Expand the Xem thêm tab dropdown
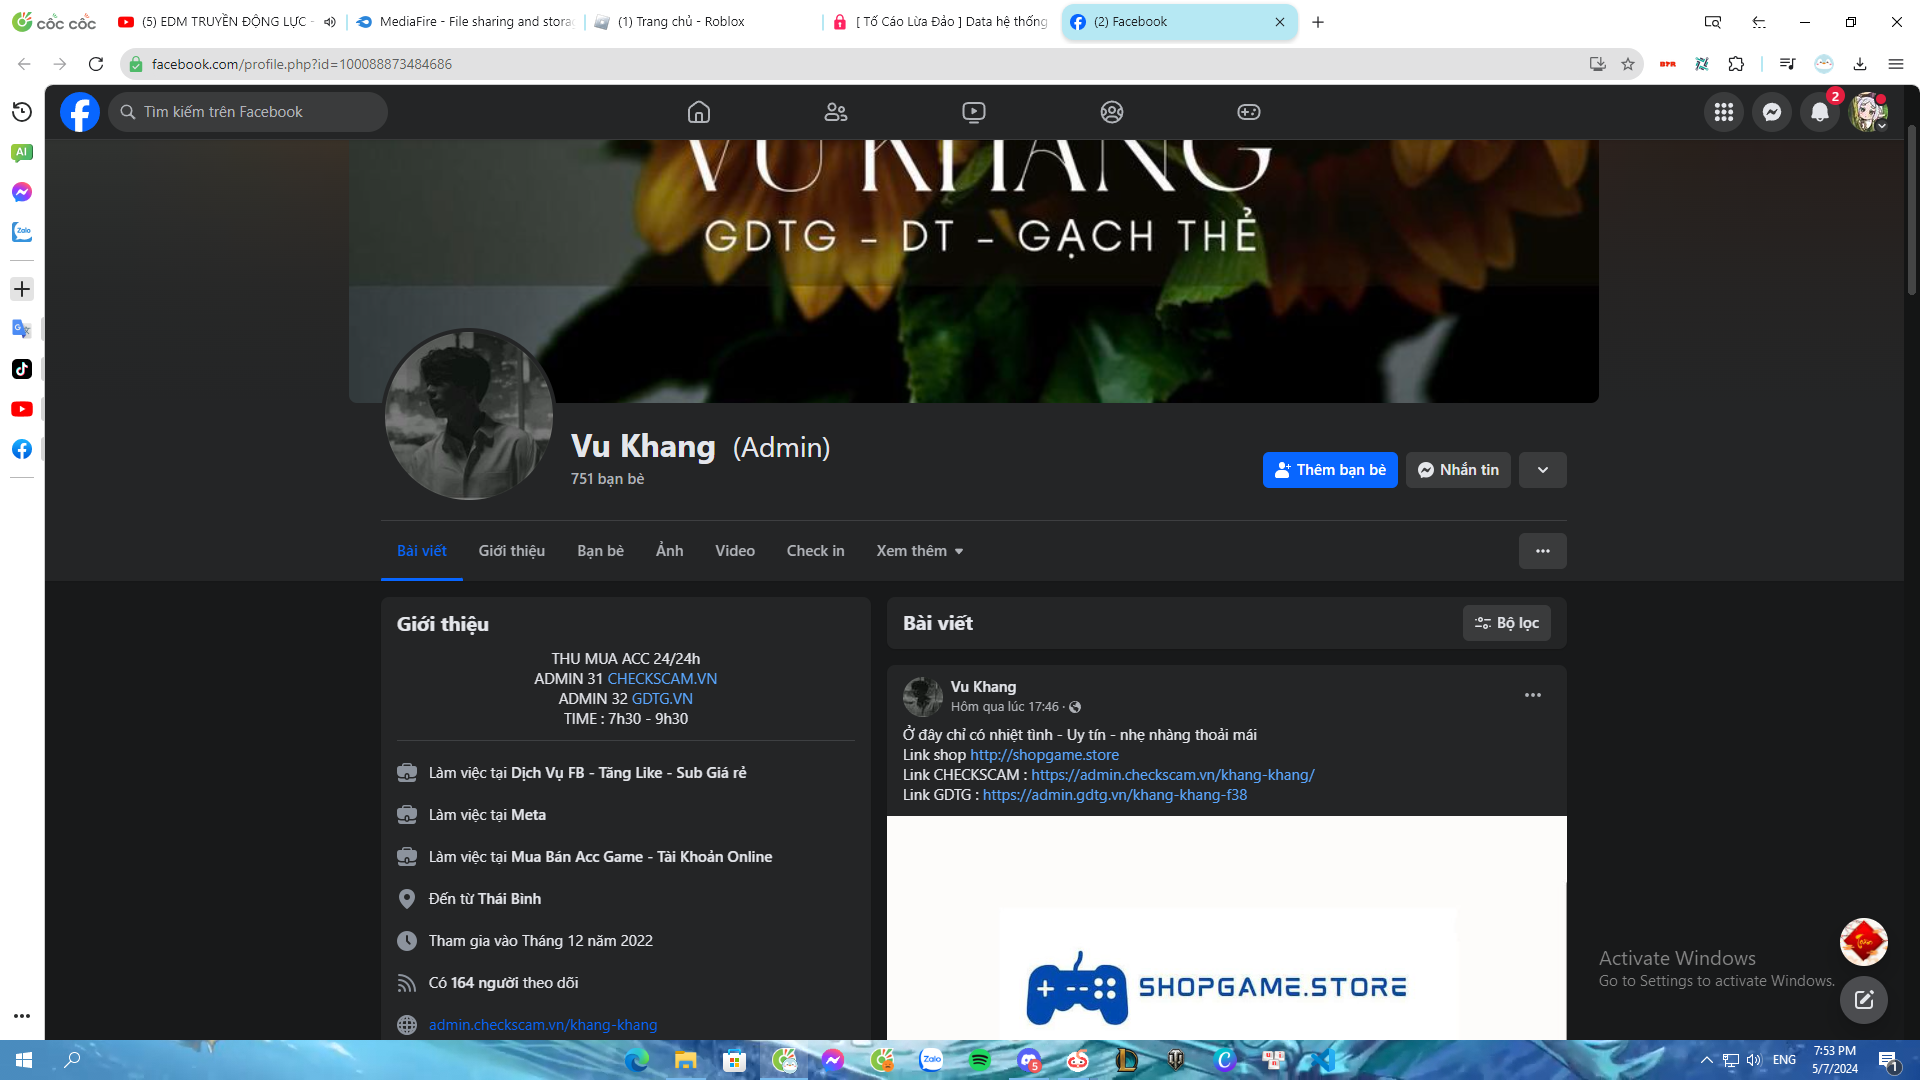Viewport: 1920px width, 1080px height. point(920,551)
